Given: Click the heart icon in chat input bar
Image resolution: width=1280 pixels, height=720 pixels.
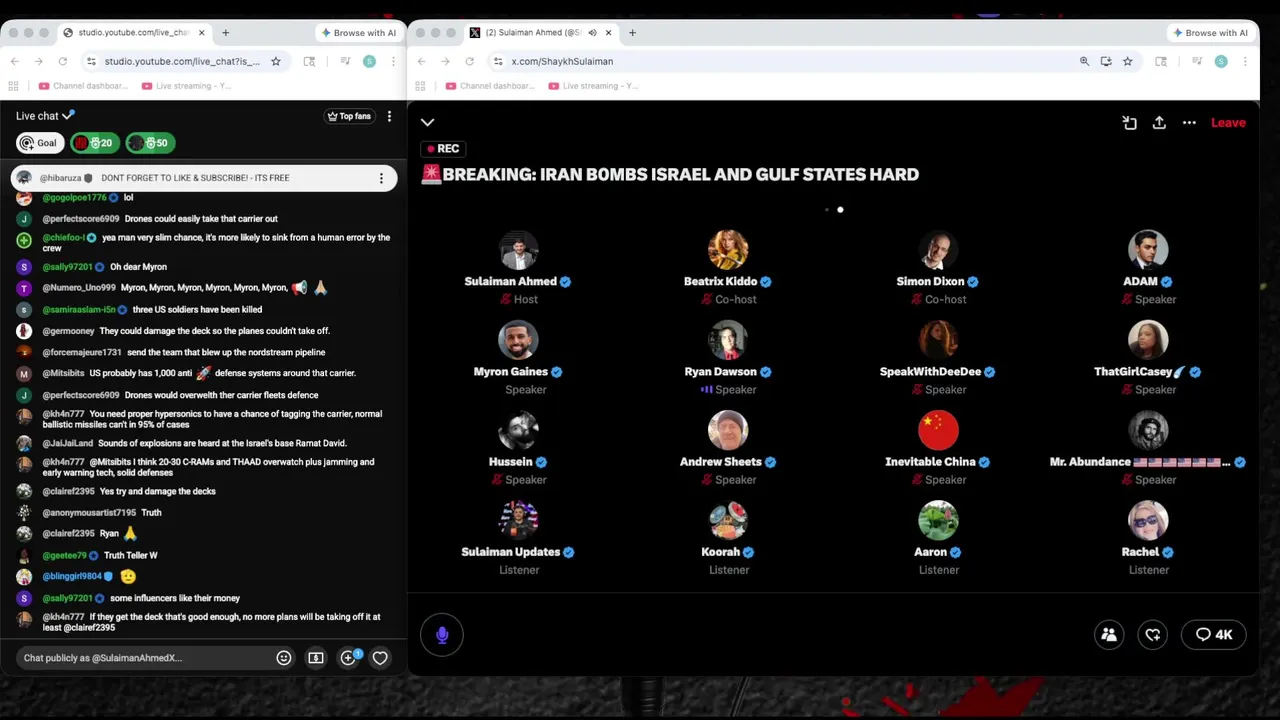Looking at the screenshot, I should 380,658.
